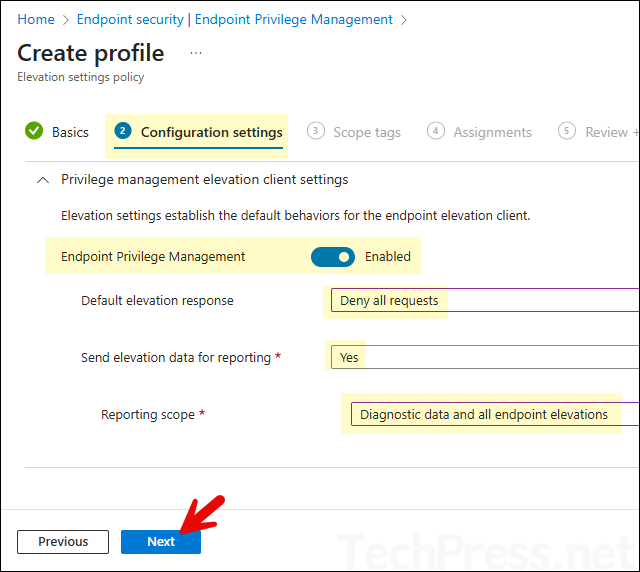Image resolution: width=640 pixels, height=572 pixels.
Task: Click the Elevation settings policy subtitle
Action: (80, 77)
